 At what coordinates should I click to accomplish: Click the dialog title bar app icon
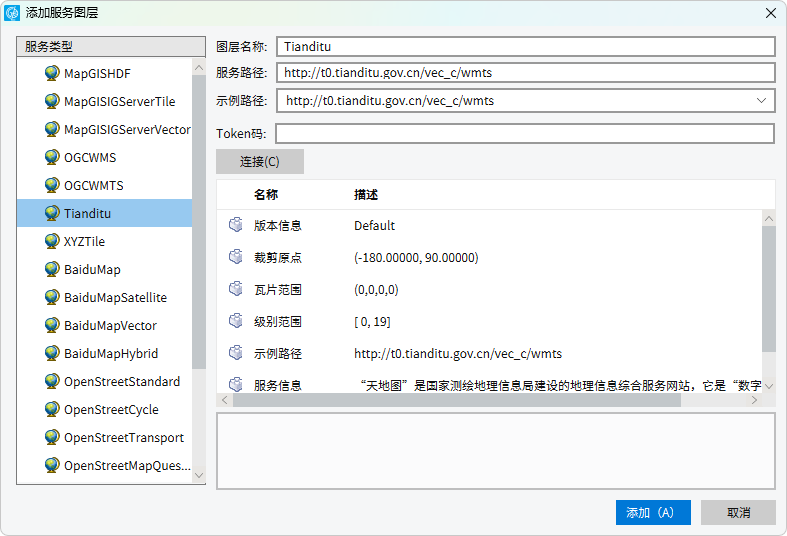point(12,13)
